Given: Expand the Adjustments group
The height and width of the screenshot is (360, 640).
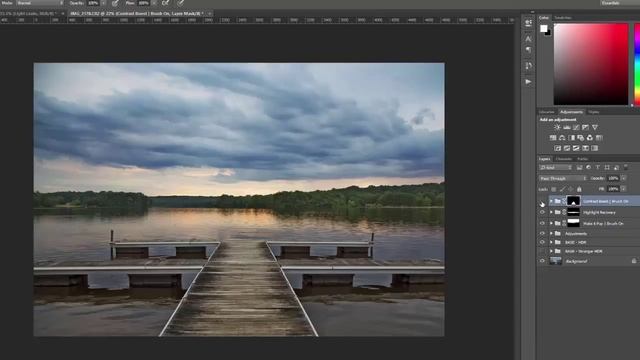Looking at the screenshot, I should point(551,233).
